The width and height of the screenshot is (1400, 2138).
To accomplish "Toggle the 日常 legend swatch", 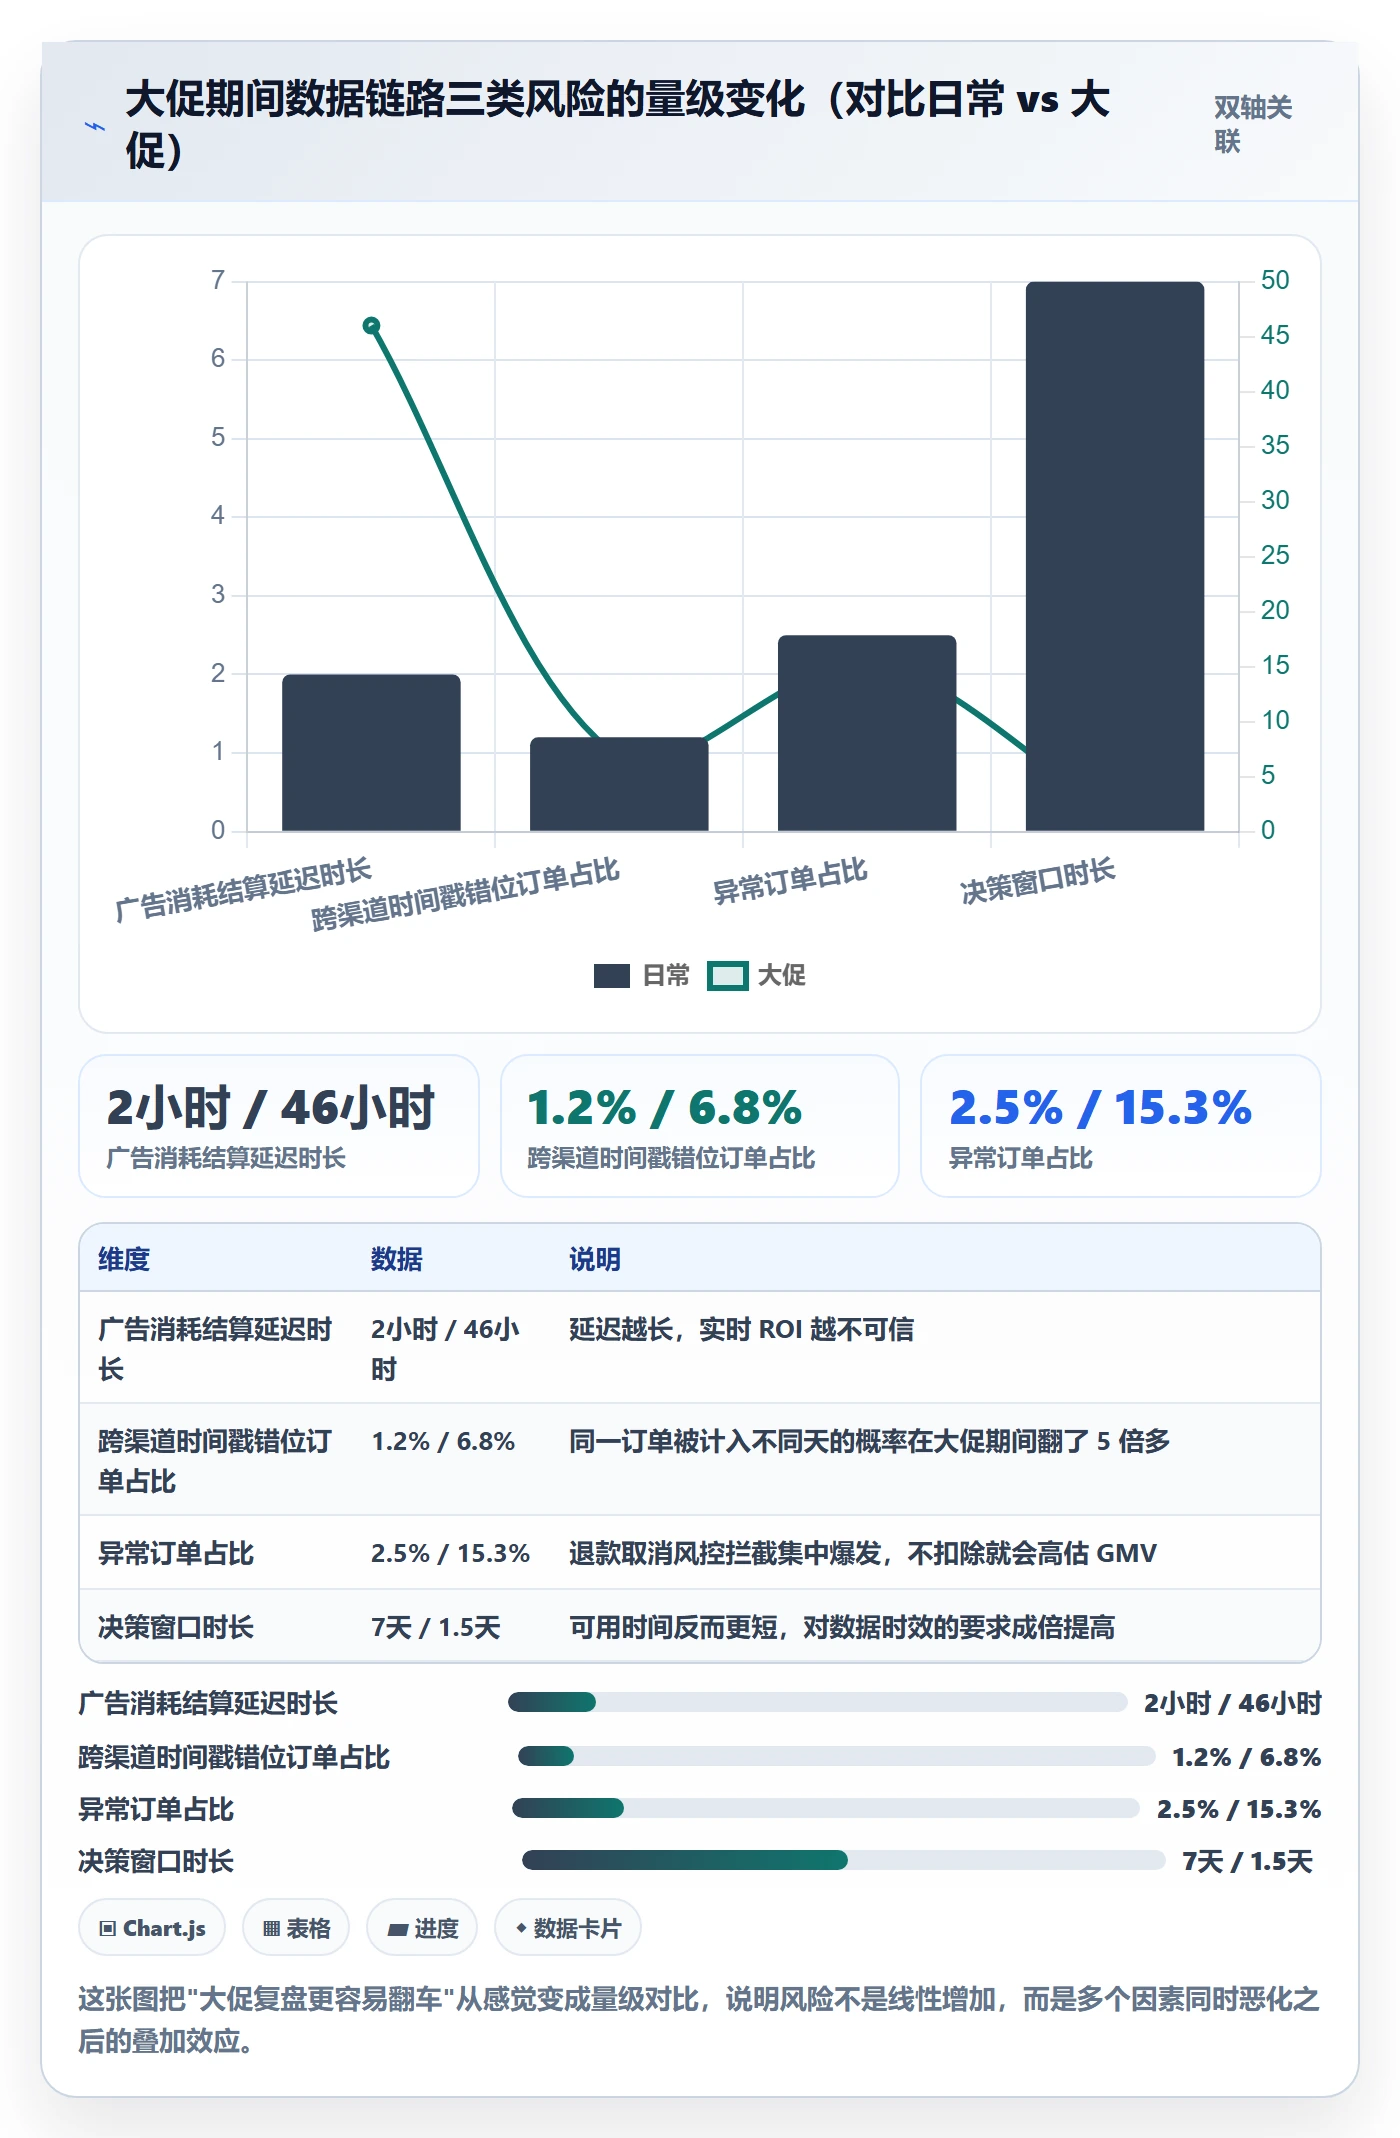I will click(611, 975).
